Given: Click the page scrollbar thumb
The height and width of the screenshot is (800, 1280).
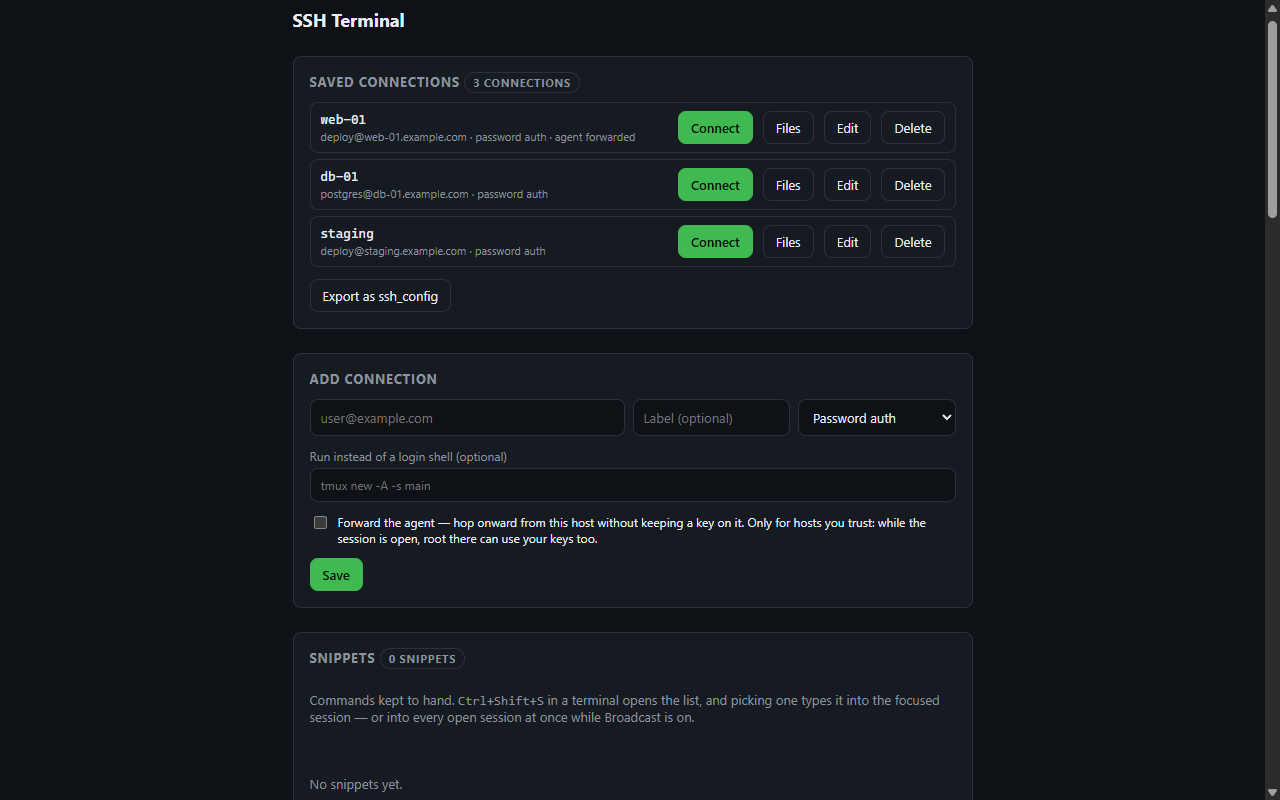Looking at the screenshot, I should (x=1272, y=118).
